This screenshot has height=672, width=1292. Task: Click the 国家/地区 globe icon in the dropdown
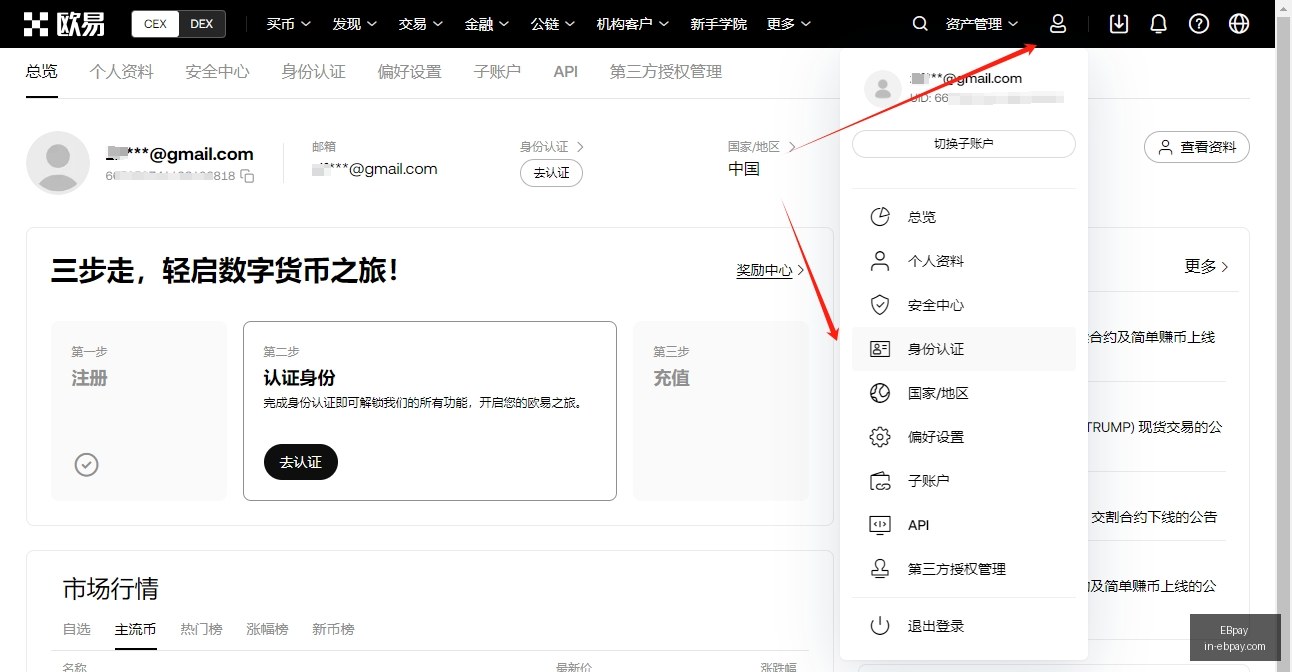880,393
